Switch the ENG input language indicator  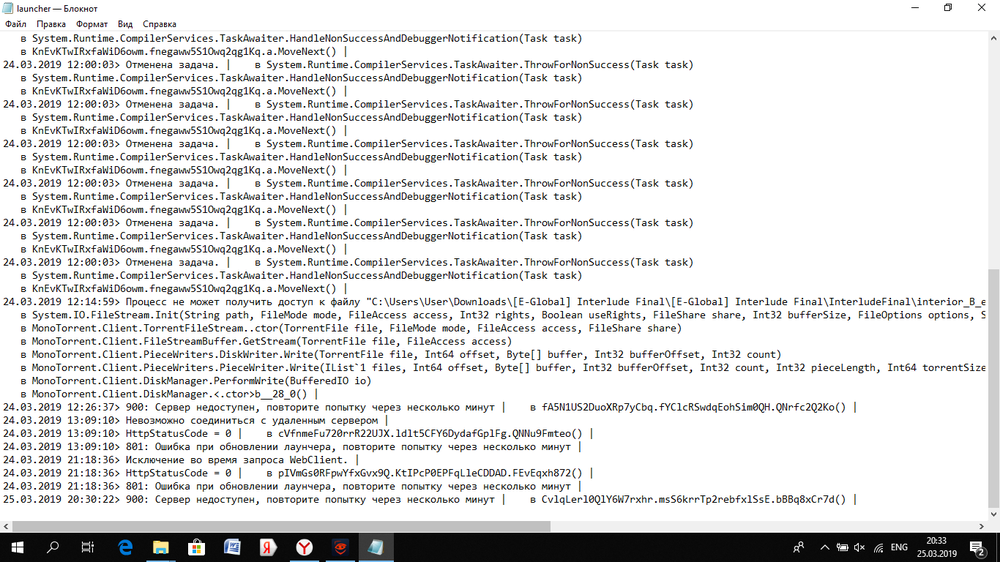[x=898, y=547]
